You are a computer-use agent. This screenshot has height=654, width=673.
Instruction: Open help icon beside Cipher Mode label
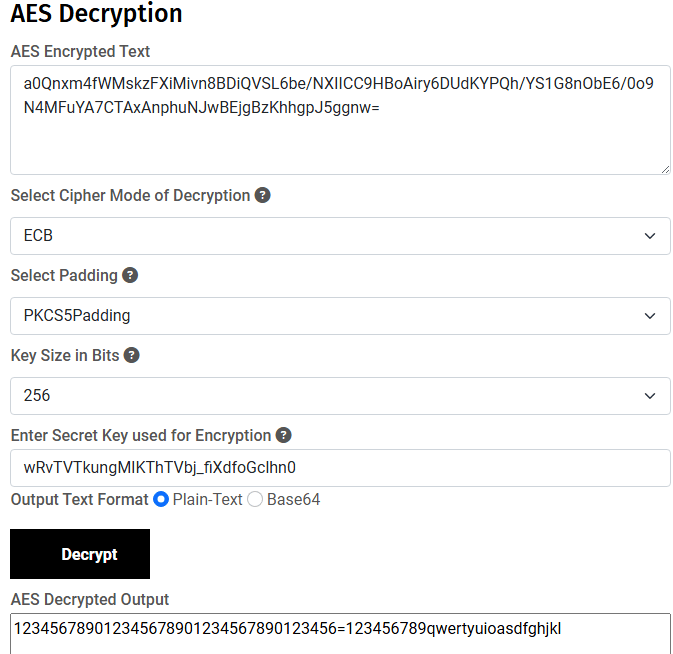[x=262, y=195]
